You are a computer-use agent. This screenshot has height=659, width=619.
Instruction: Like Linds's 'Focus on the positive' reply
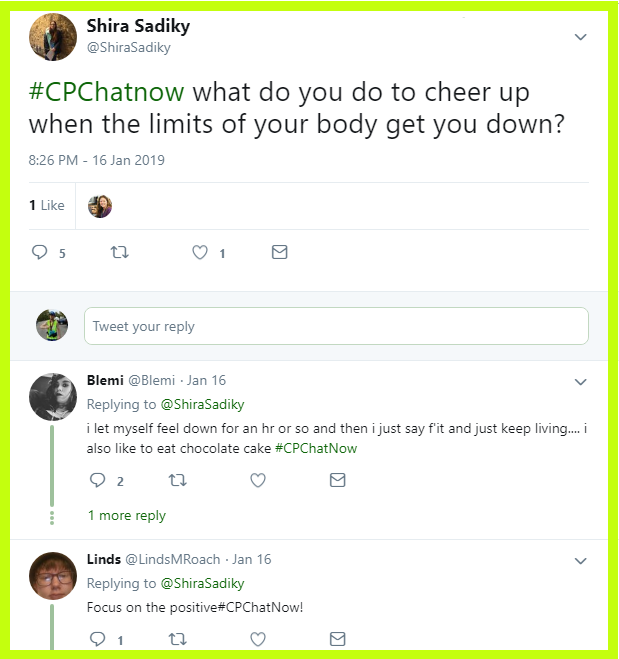coord(258,639)
